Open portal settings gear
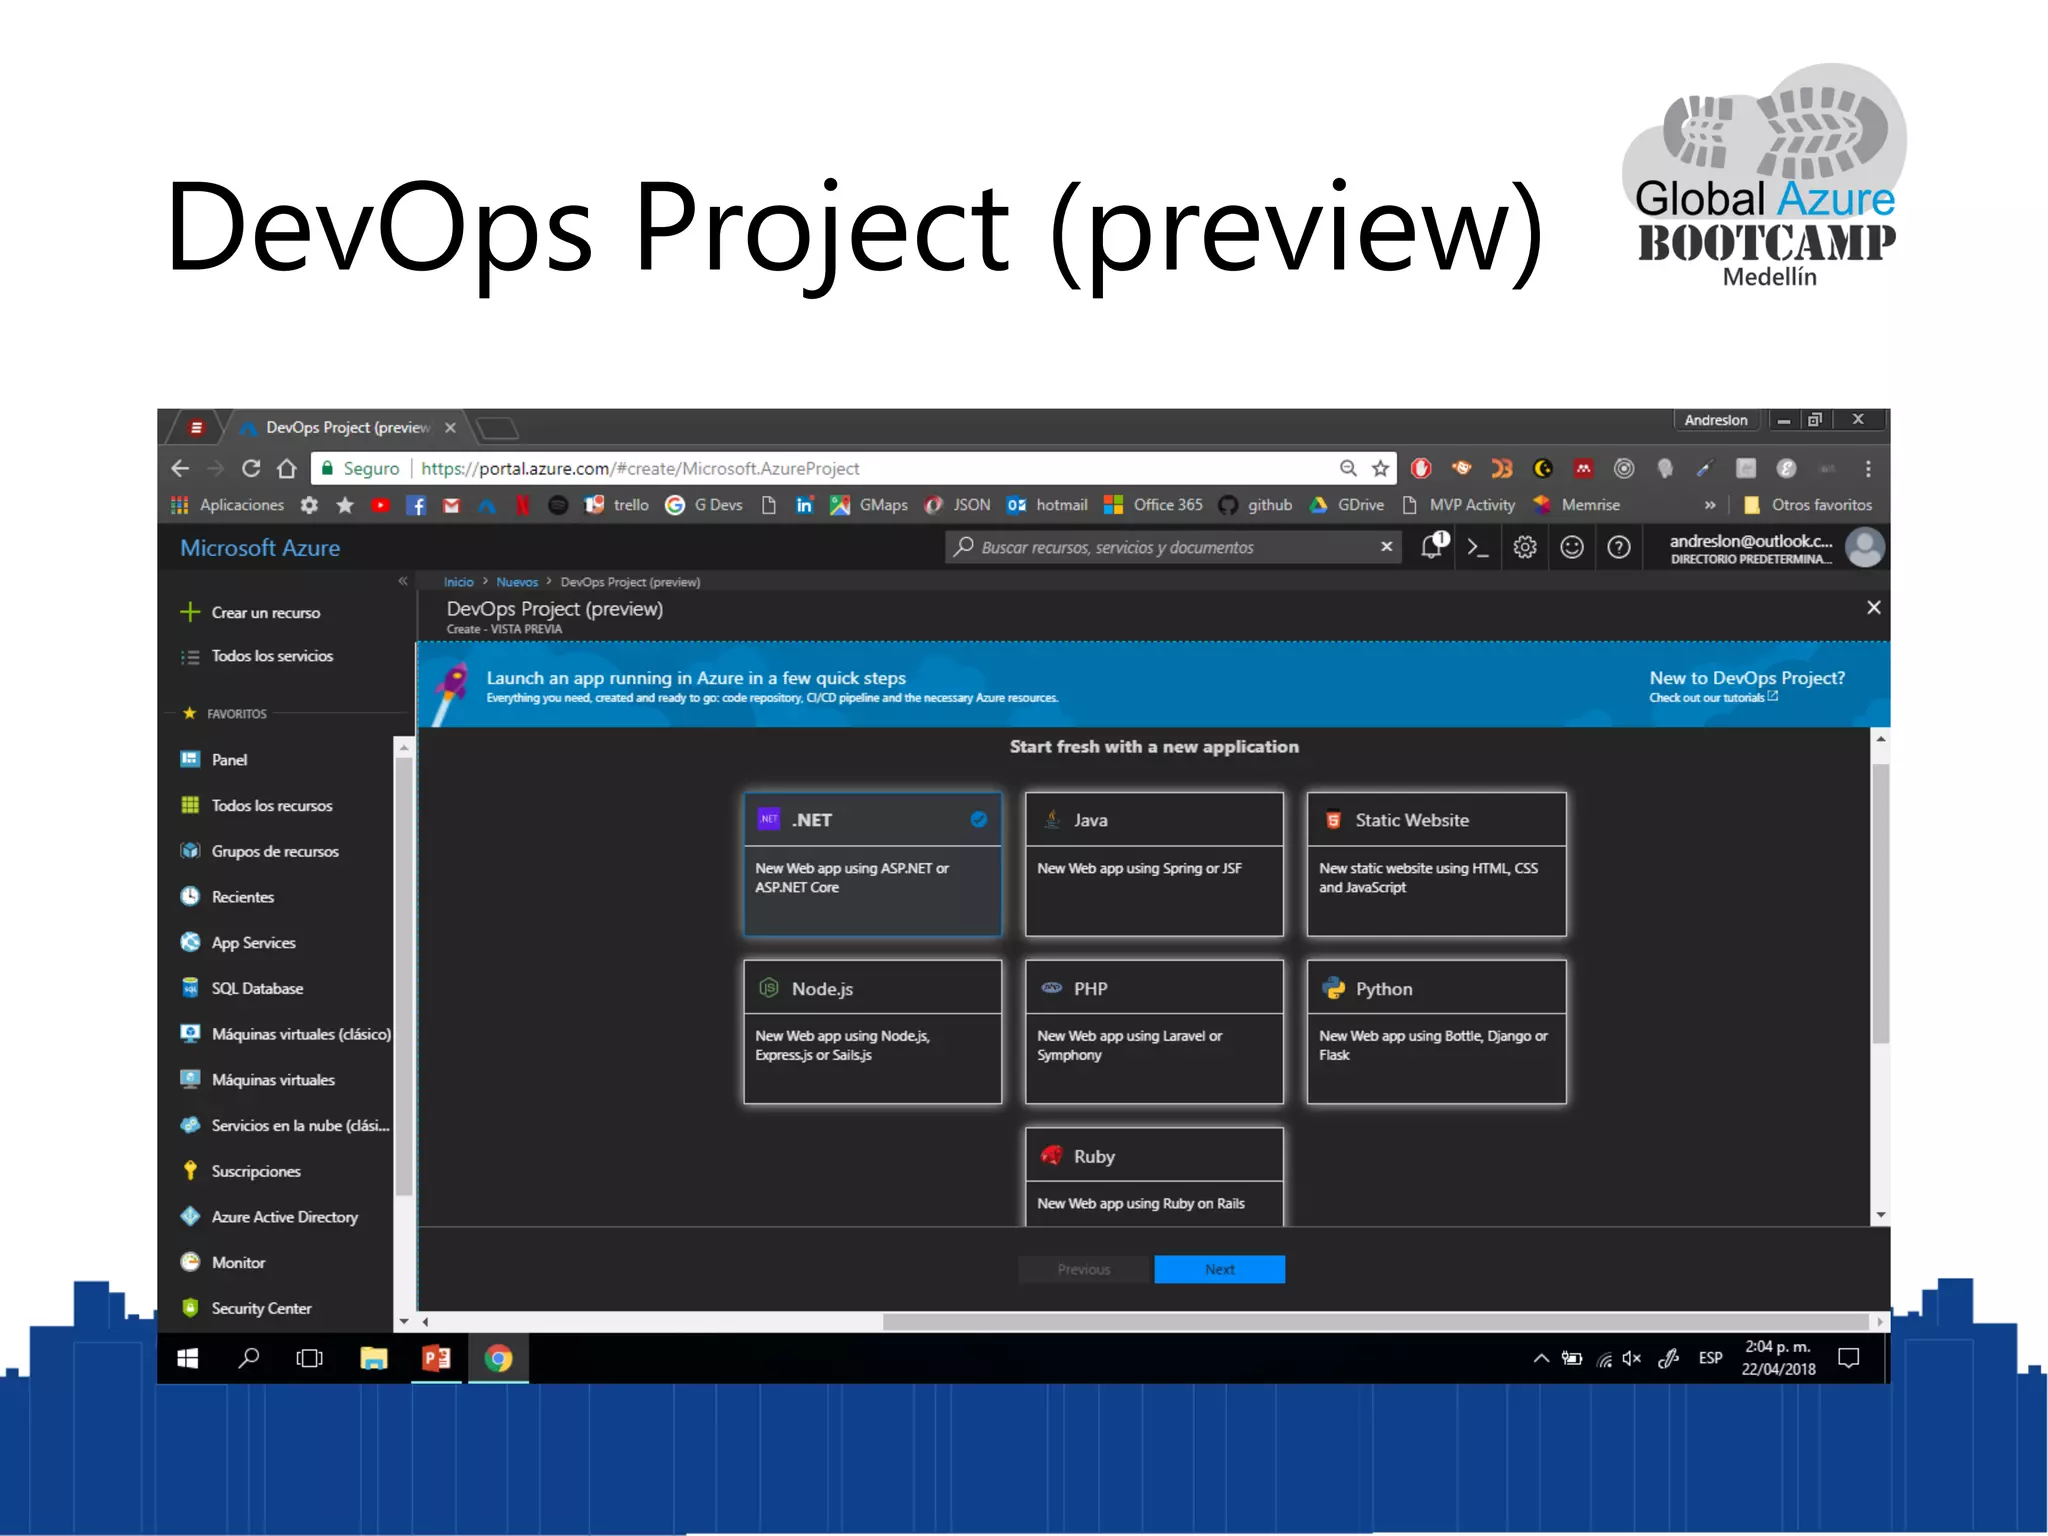2048x1536 pixels. [1525, 547]
